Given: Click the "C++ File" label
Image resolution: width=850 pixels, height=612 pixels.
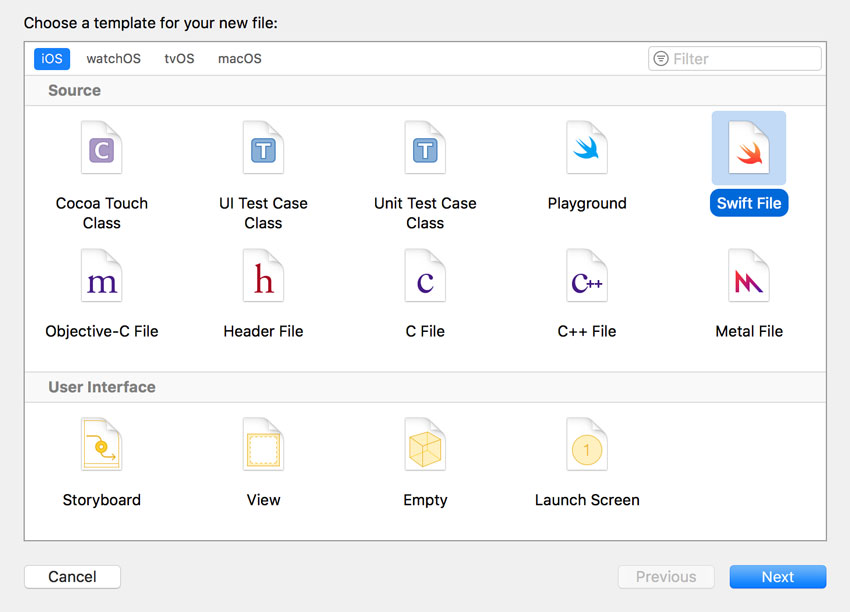Looking at the screenshot, I should (x=587, y=331).
